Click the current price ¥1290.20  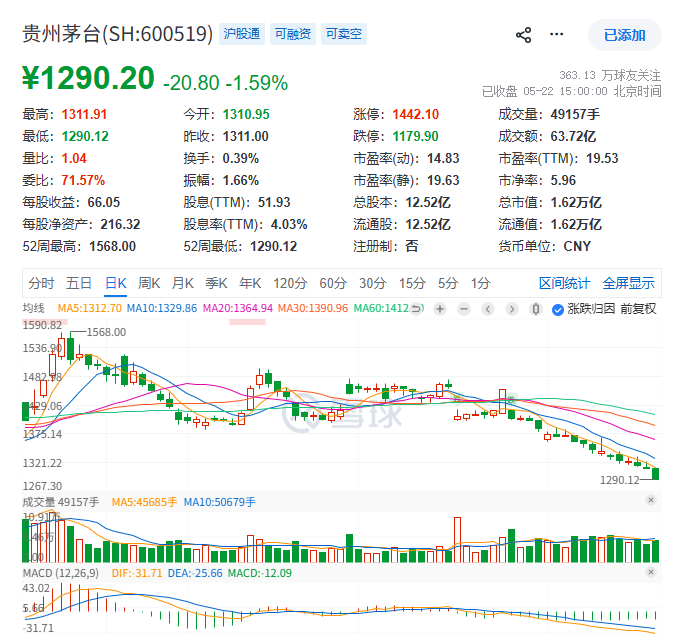point(89,78)
